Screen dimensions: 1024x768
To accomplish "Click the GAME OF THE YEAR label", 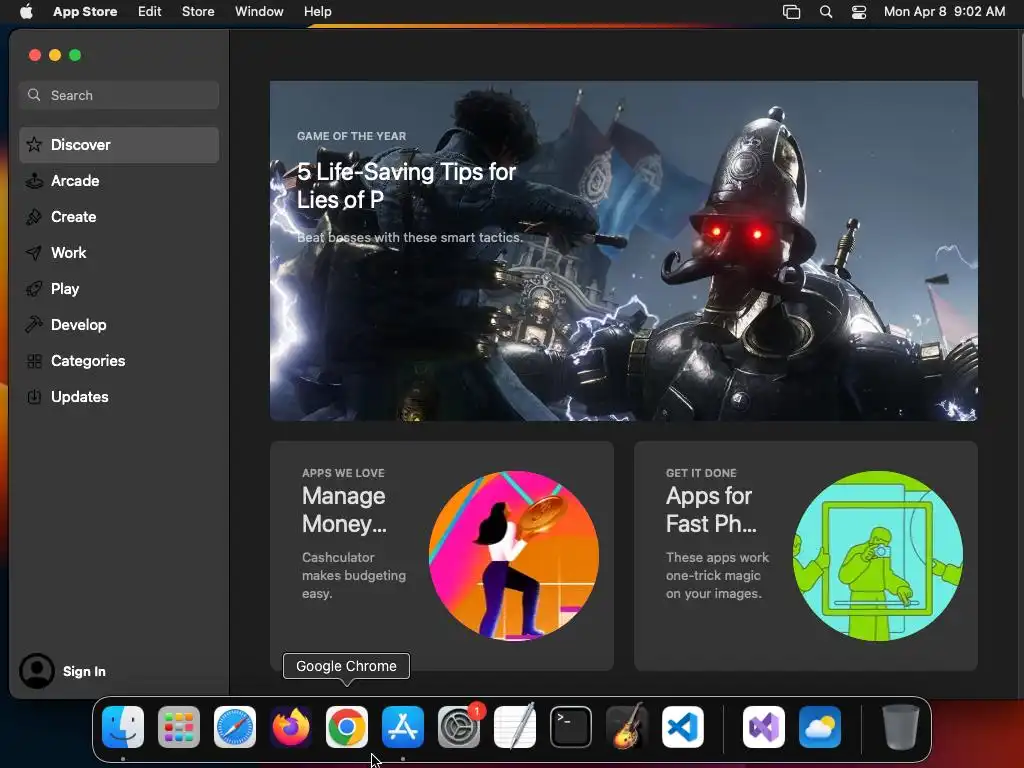I will (x=351, y=136).
